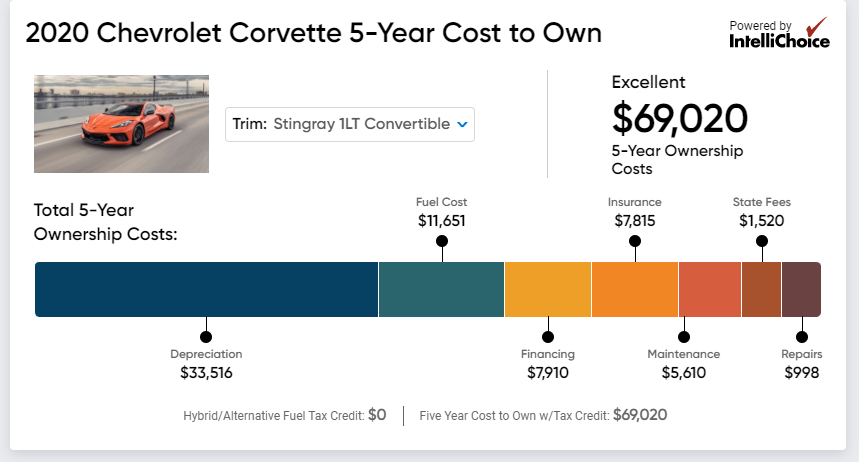Click the Insurance marker dot

(x=635, y=241)
